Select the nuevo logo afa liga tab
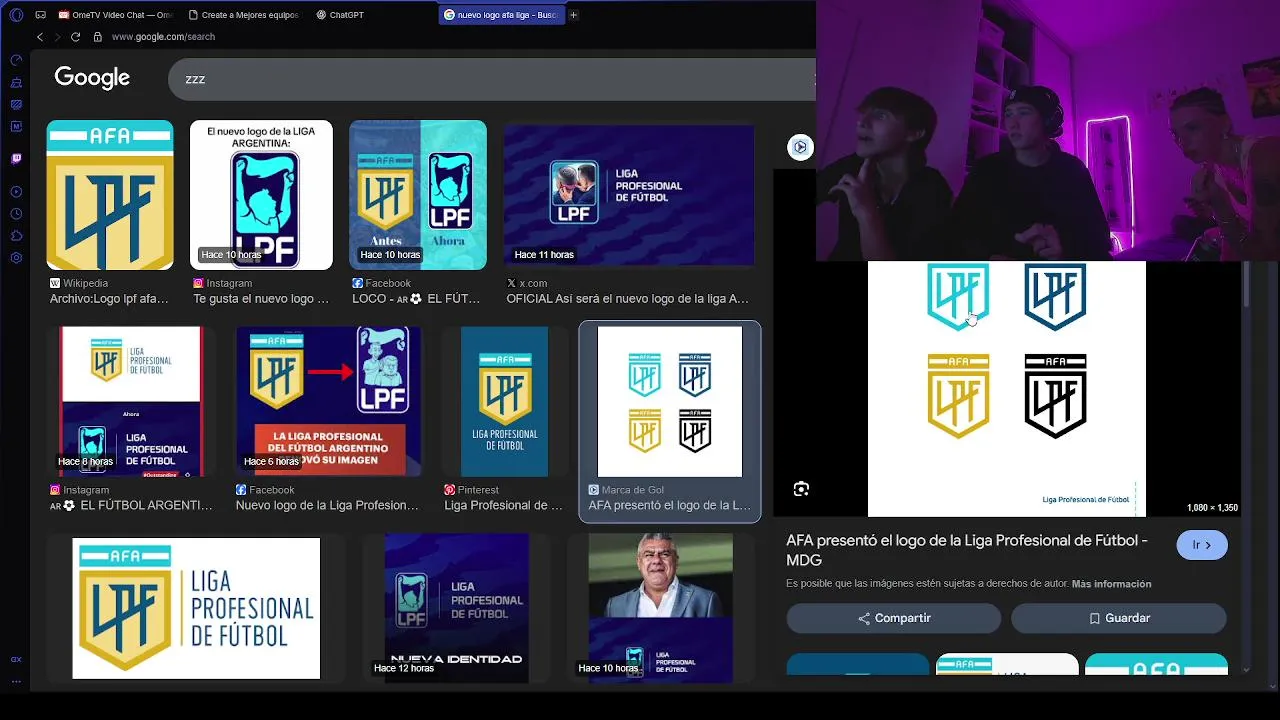Viewport: 1280px width, 720px height. [x=501, y=15]
